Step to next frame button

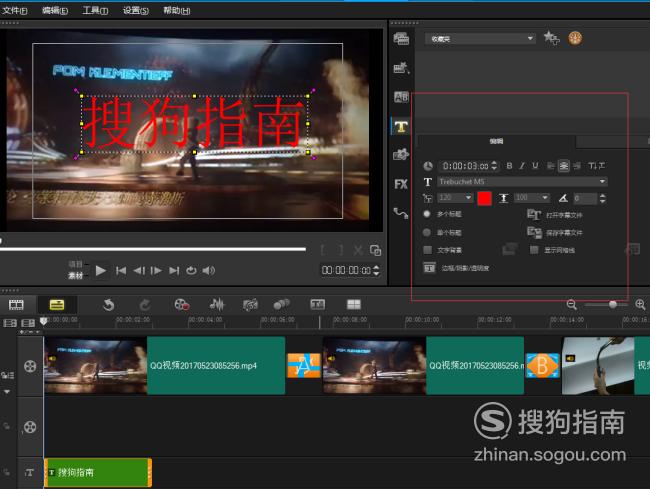pyautogui.click(x=156, y=271)
